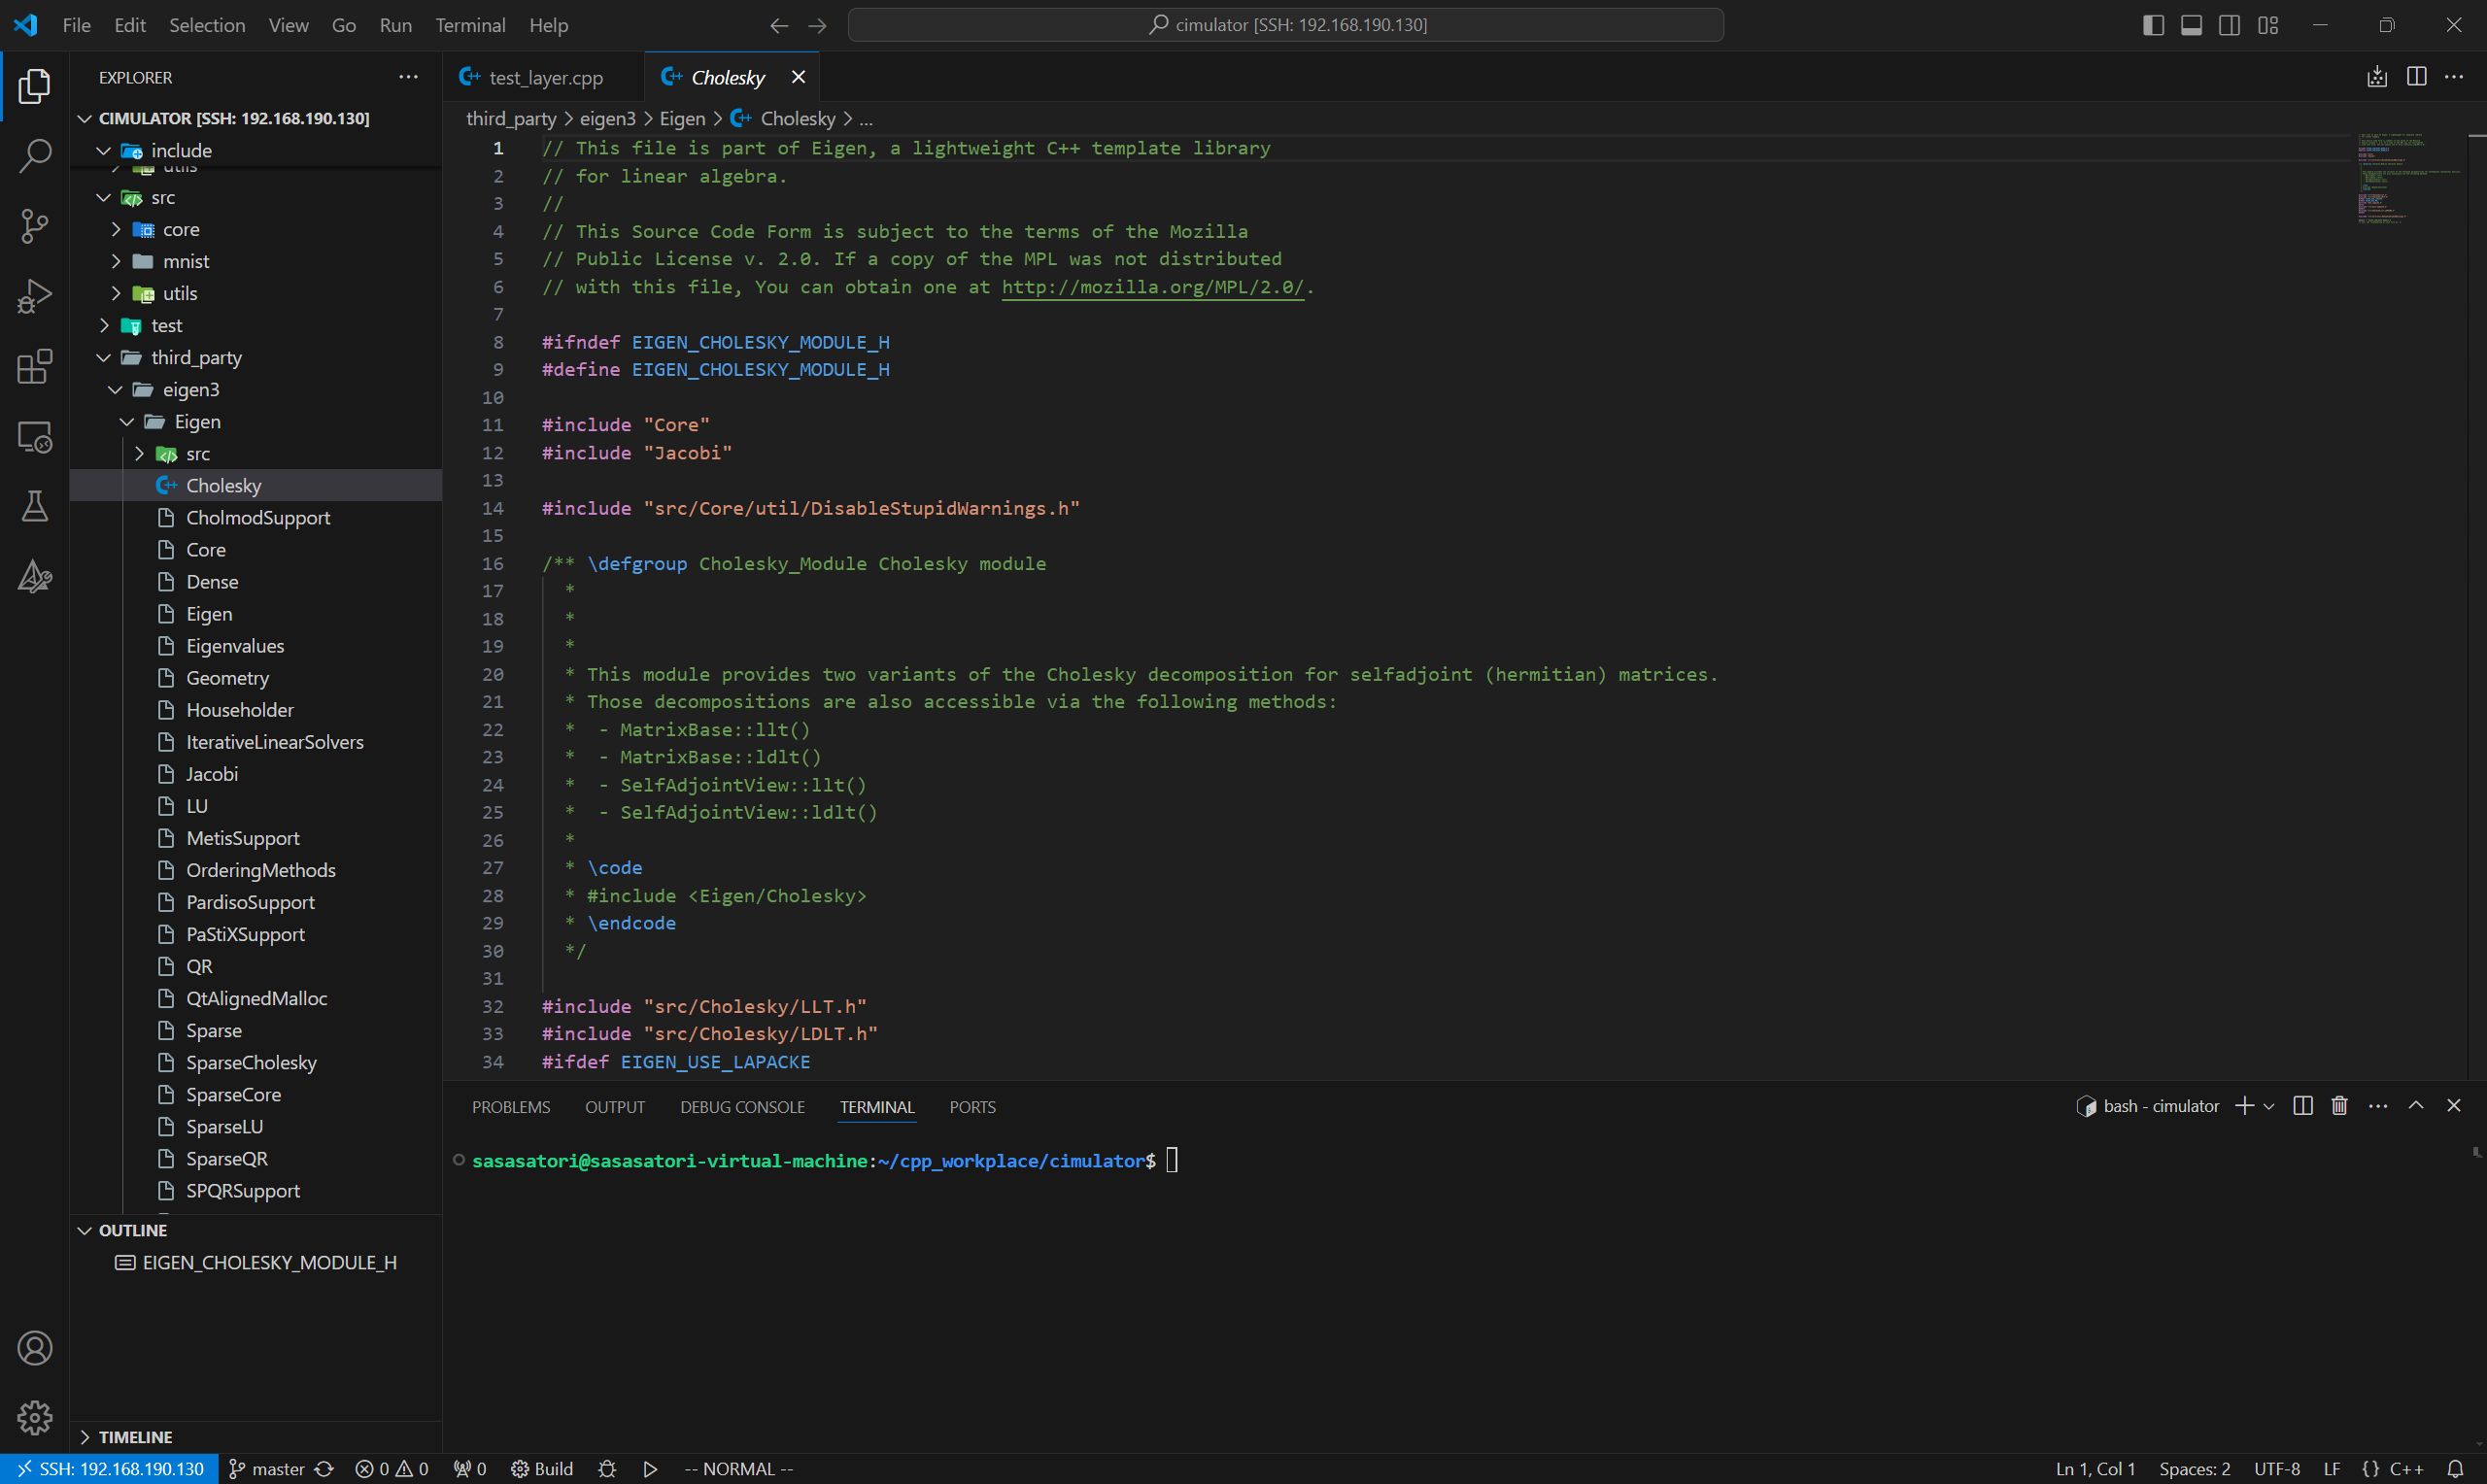Go forward with the navigation arrow
This screenshot has width=2487, height=1484.
(x=817, y=25)
